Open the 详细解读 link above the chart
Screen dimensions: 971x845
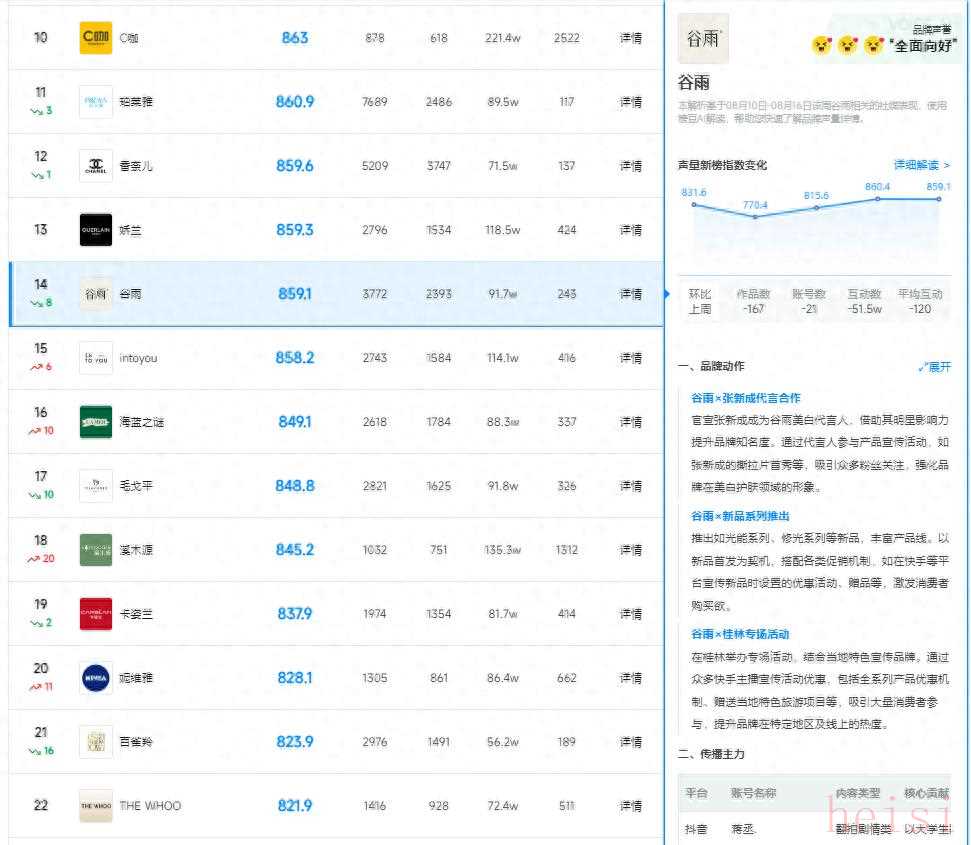921,165
